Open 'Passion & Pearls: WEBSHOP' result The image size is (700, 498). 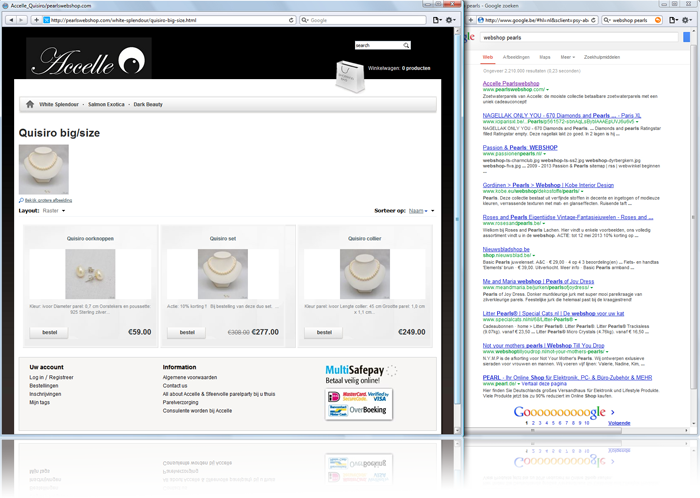pos(520,148)
